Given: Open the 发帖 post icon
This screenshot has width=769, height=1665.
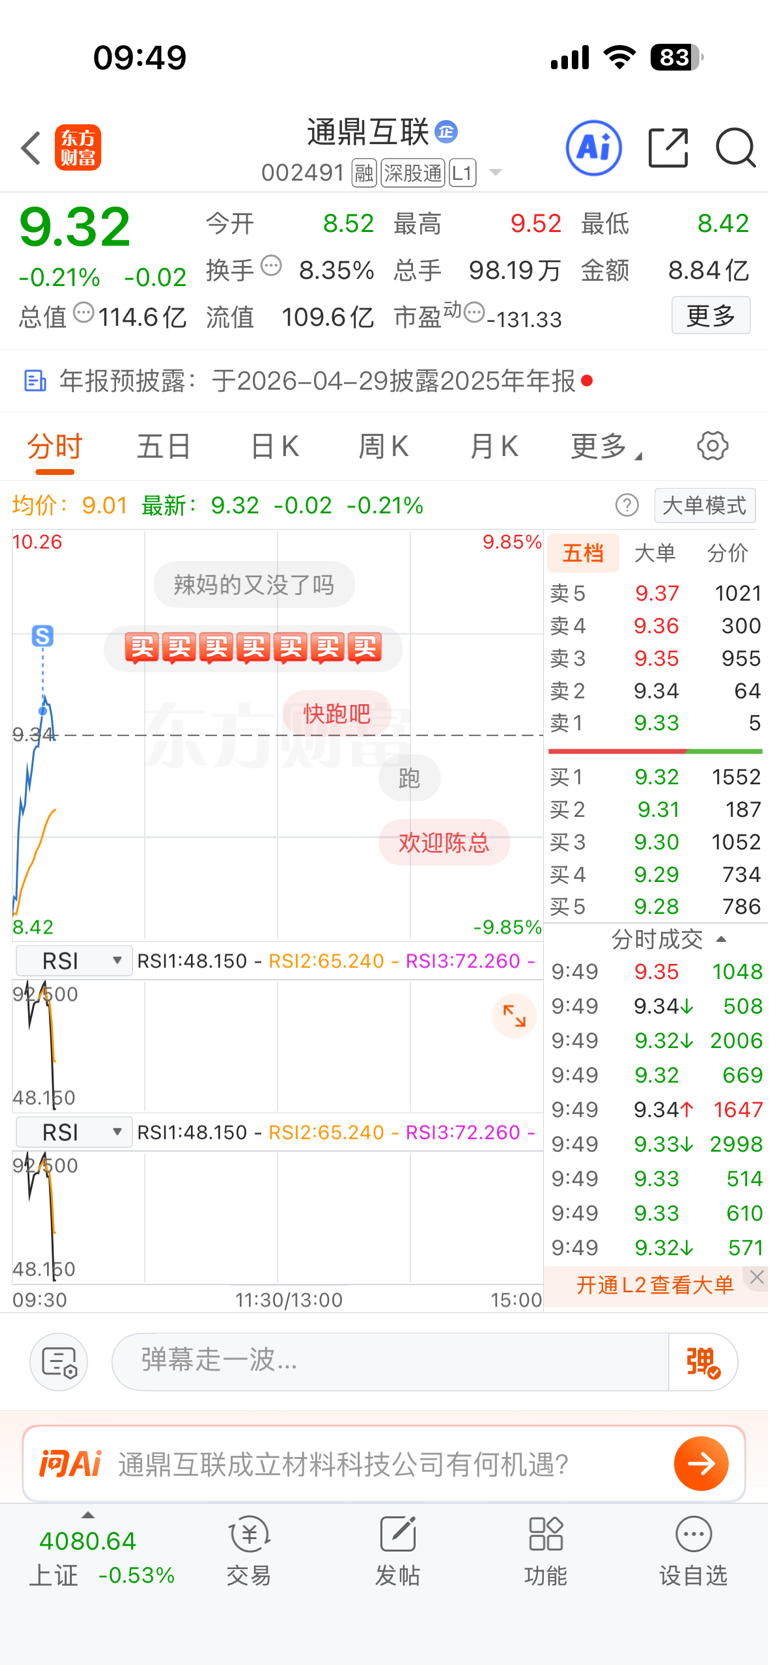Looking at the screenshot, I should [x=397, y=1551].
